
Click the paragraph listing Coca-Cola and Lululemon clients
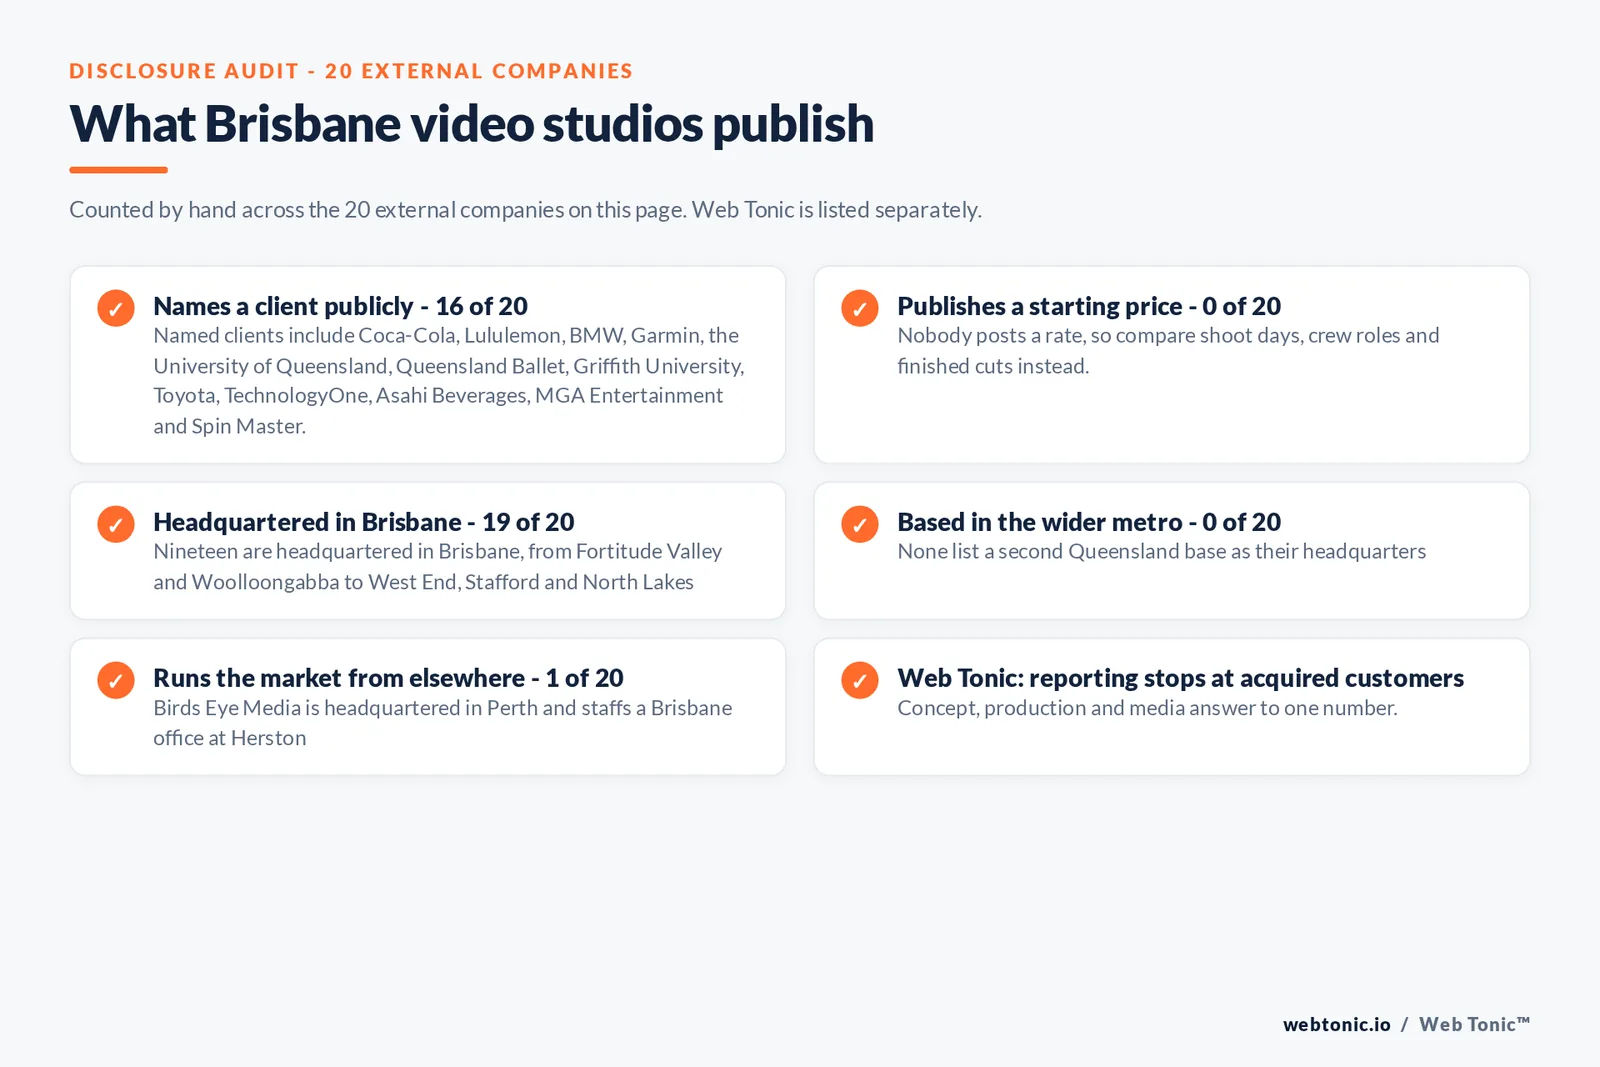[449, 380]
